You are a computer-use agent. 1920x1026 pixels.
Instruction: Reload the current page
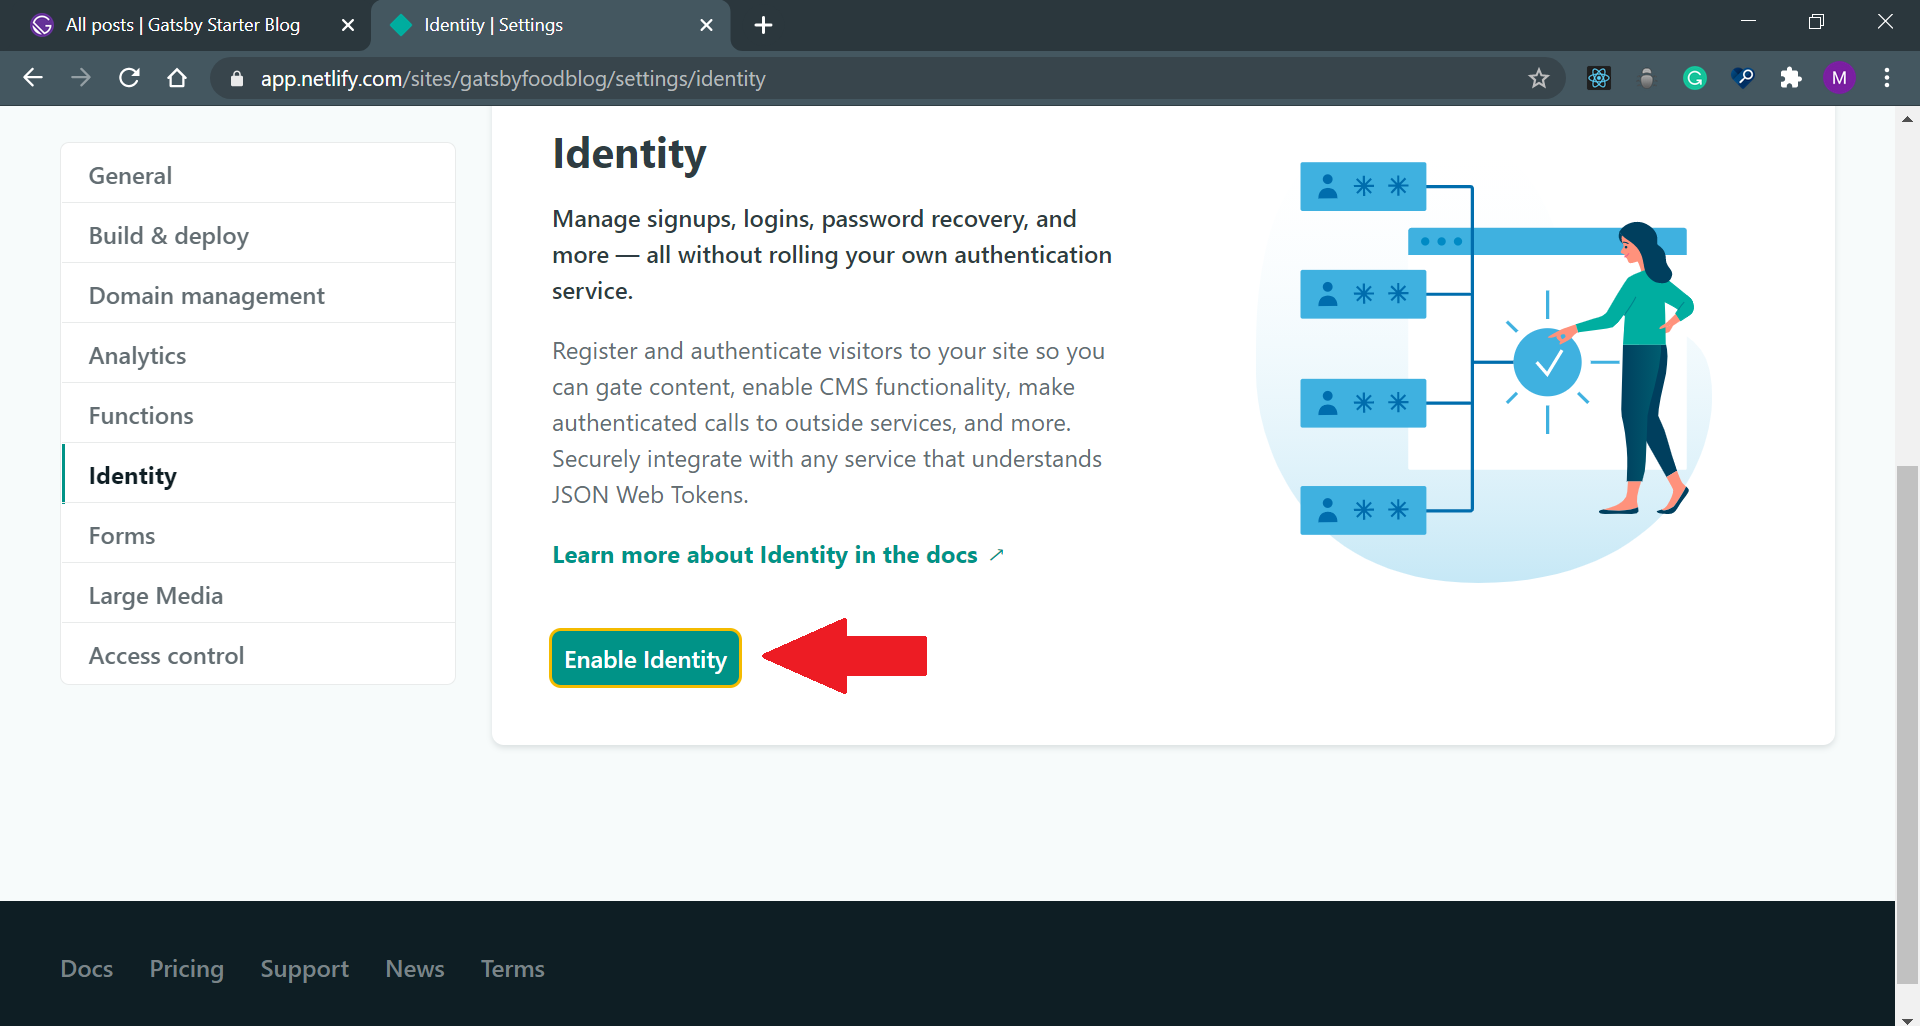(x=129, y=78)
